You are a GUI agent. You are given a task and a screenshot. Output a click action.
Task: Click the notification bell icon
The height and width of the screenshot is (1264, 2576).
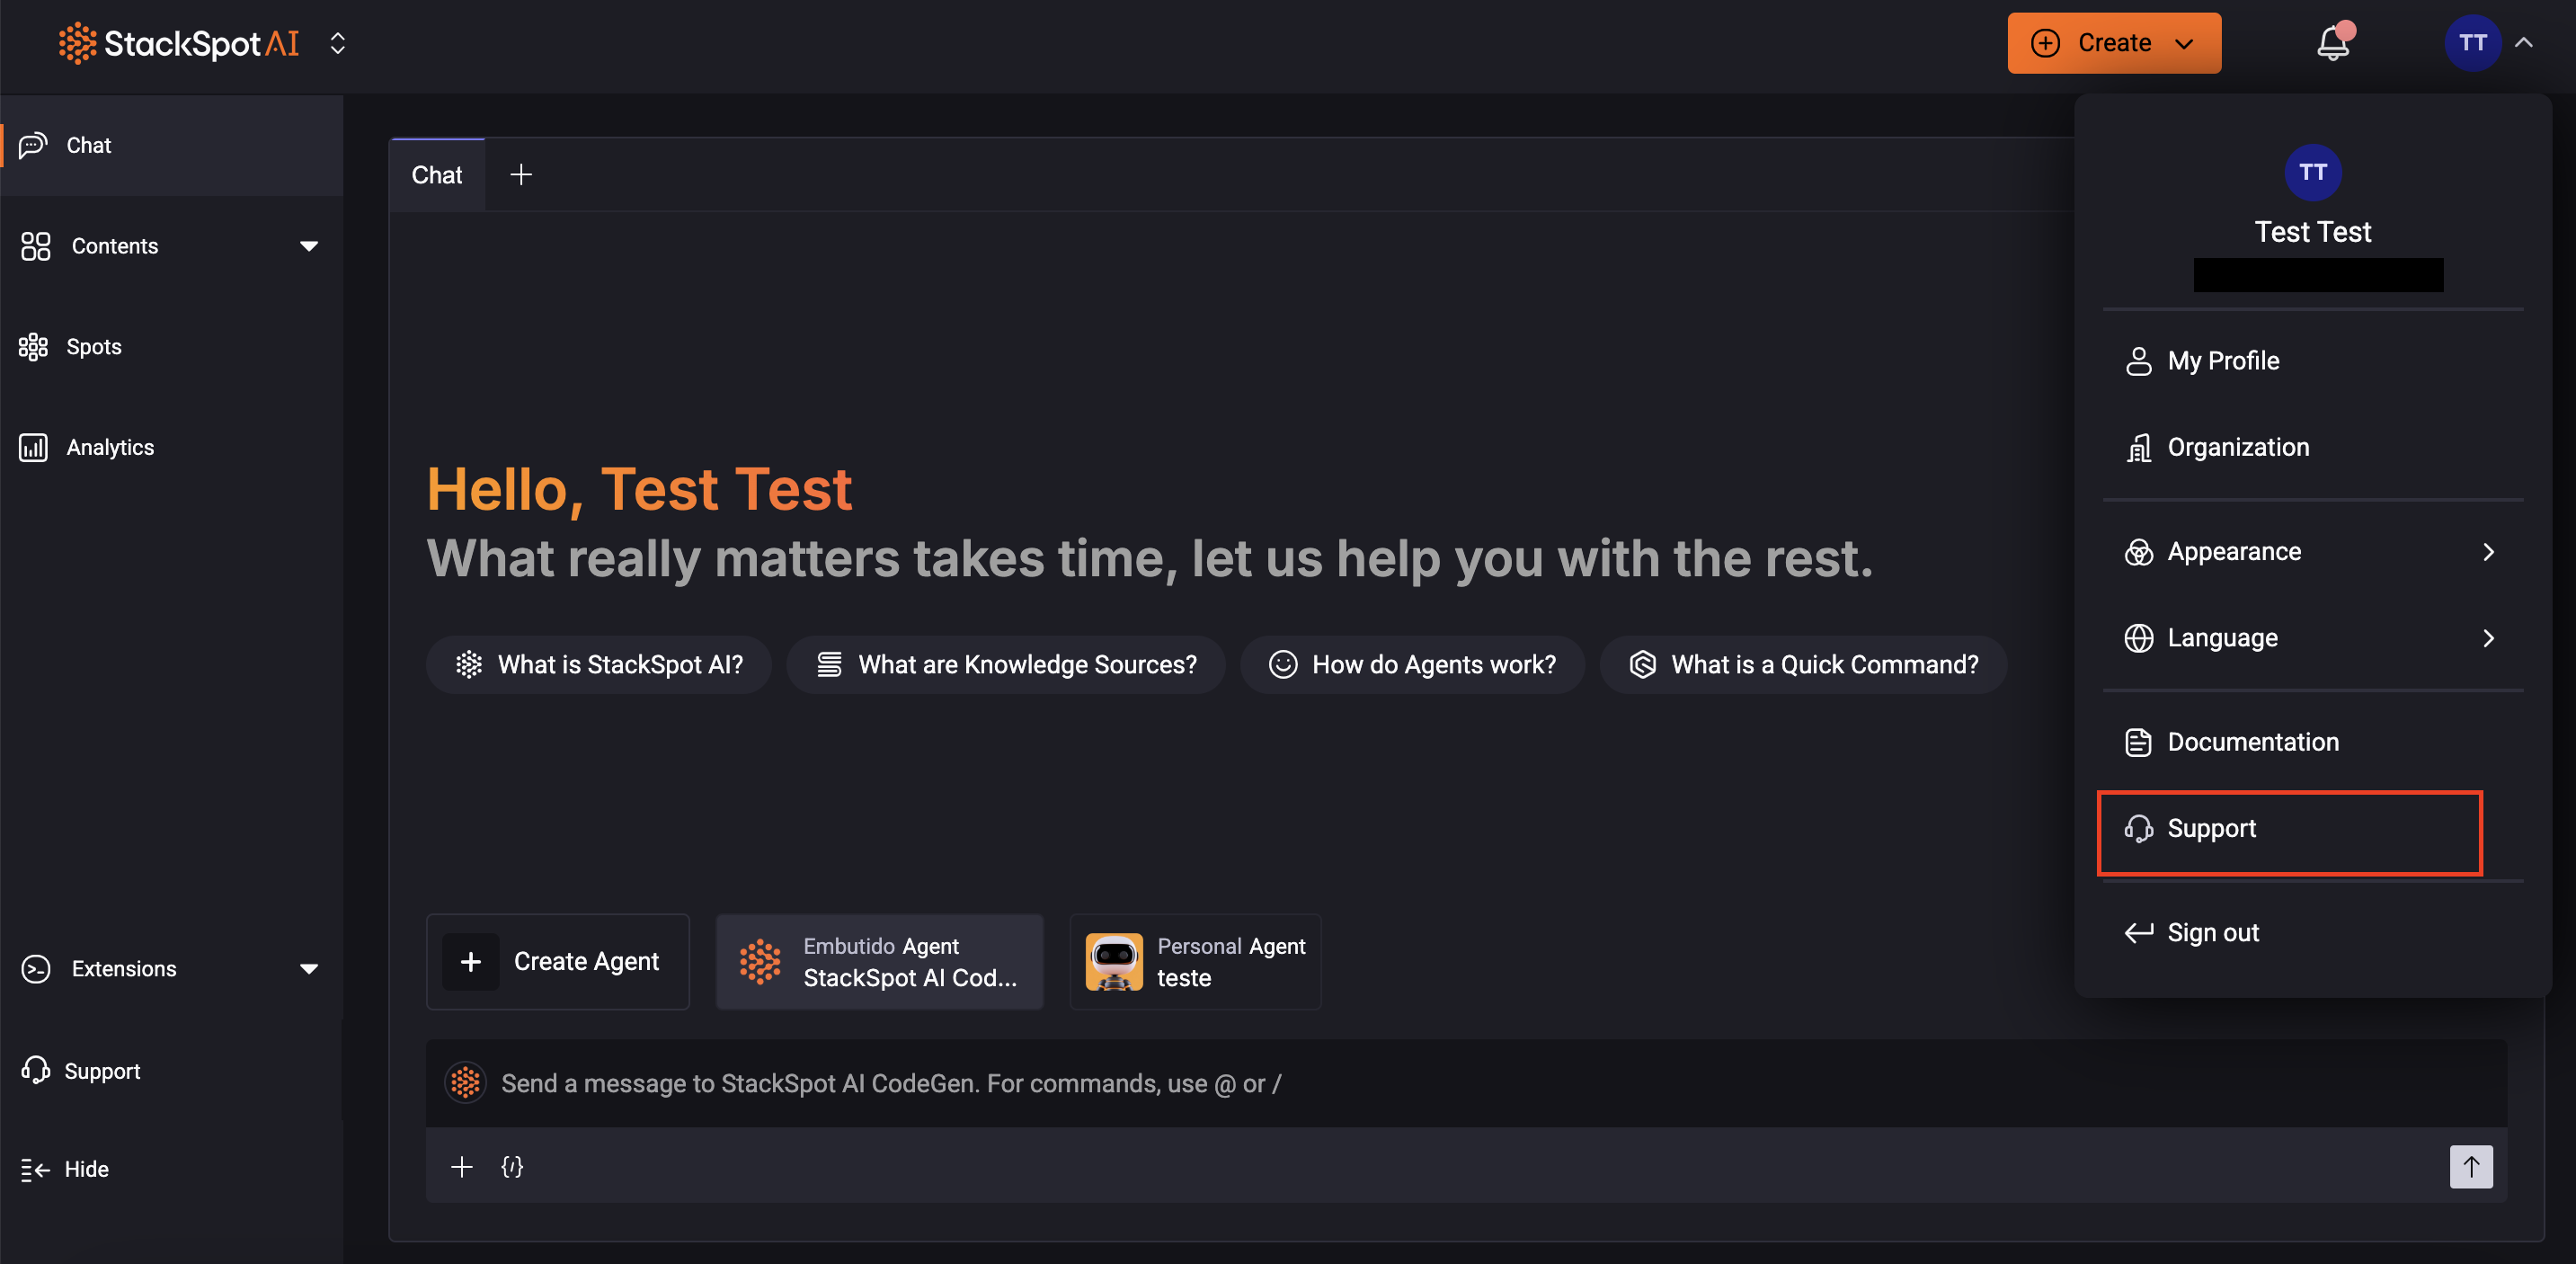(2332, 44)
